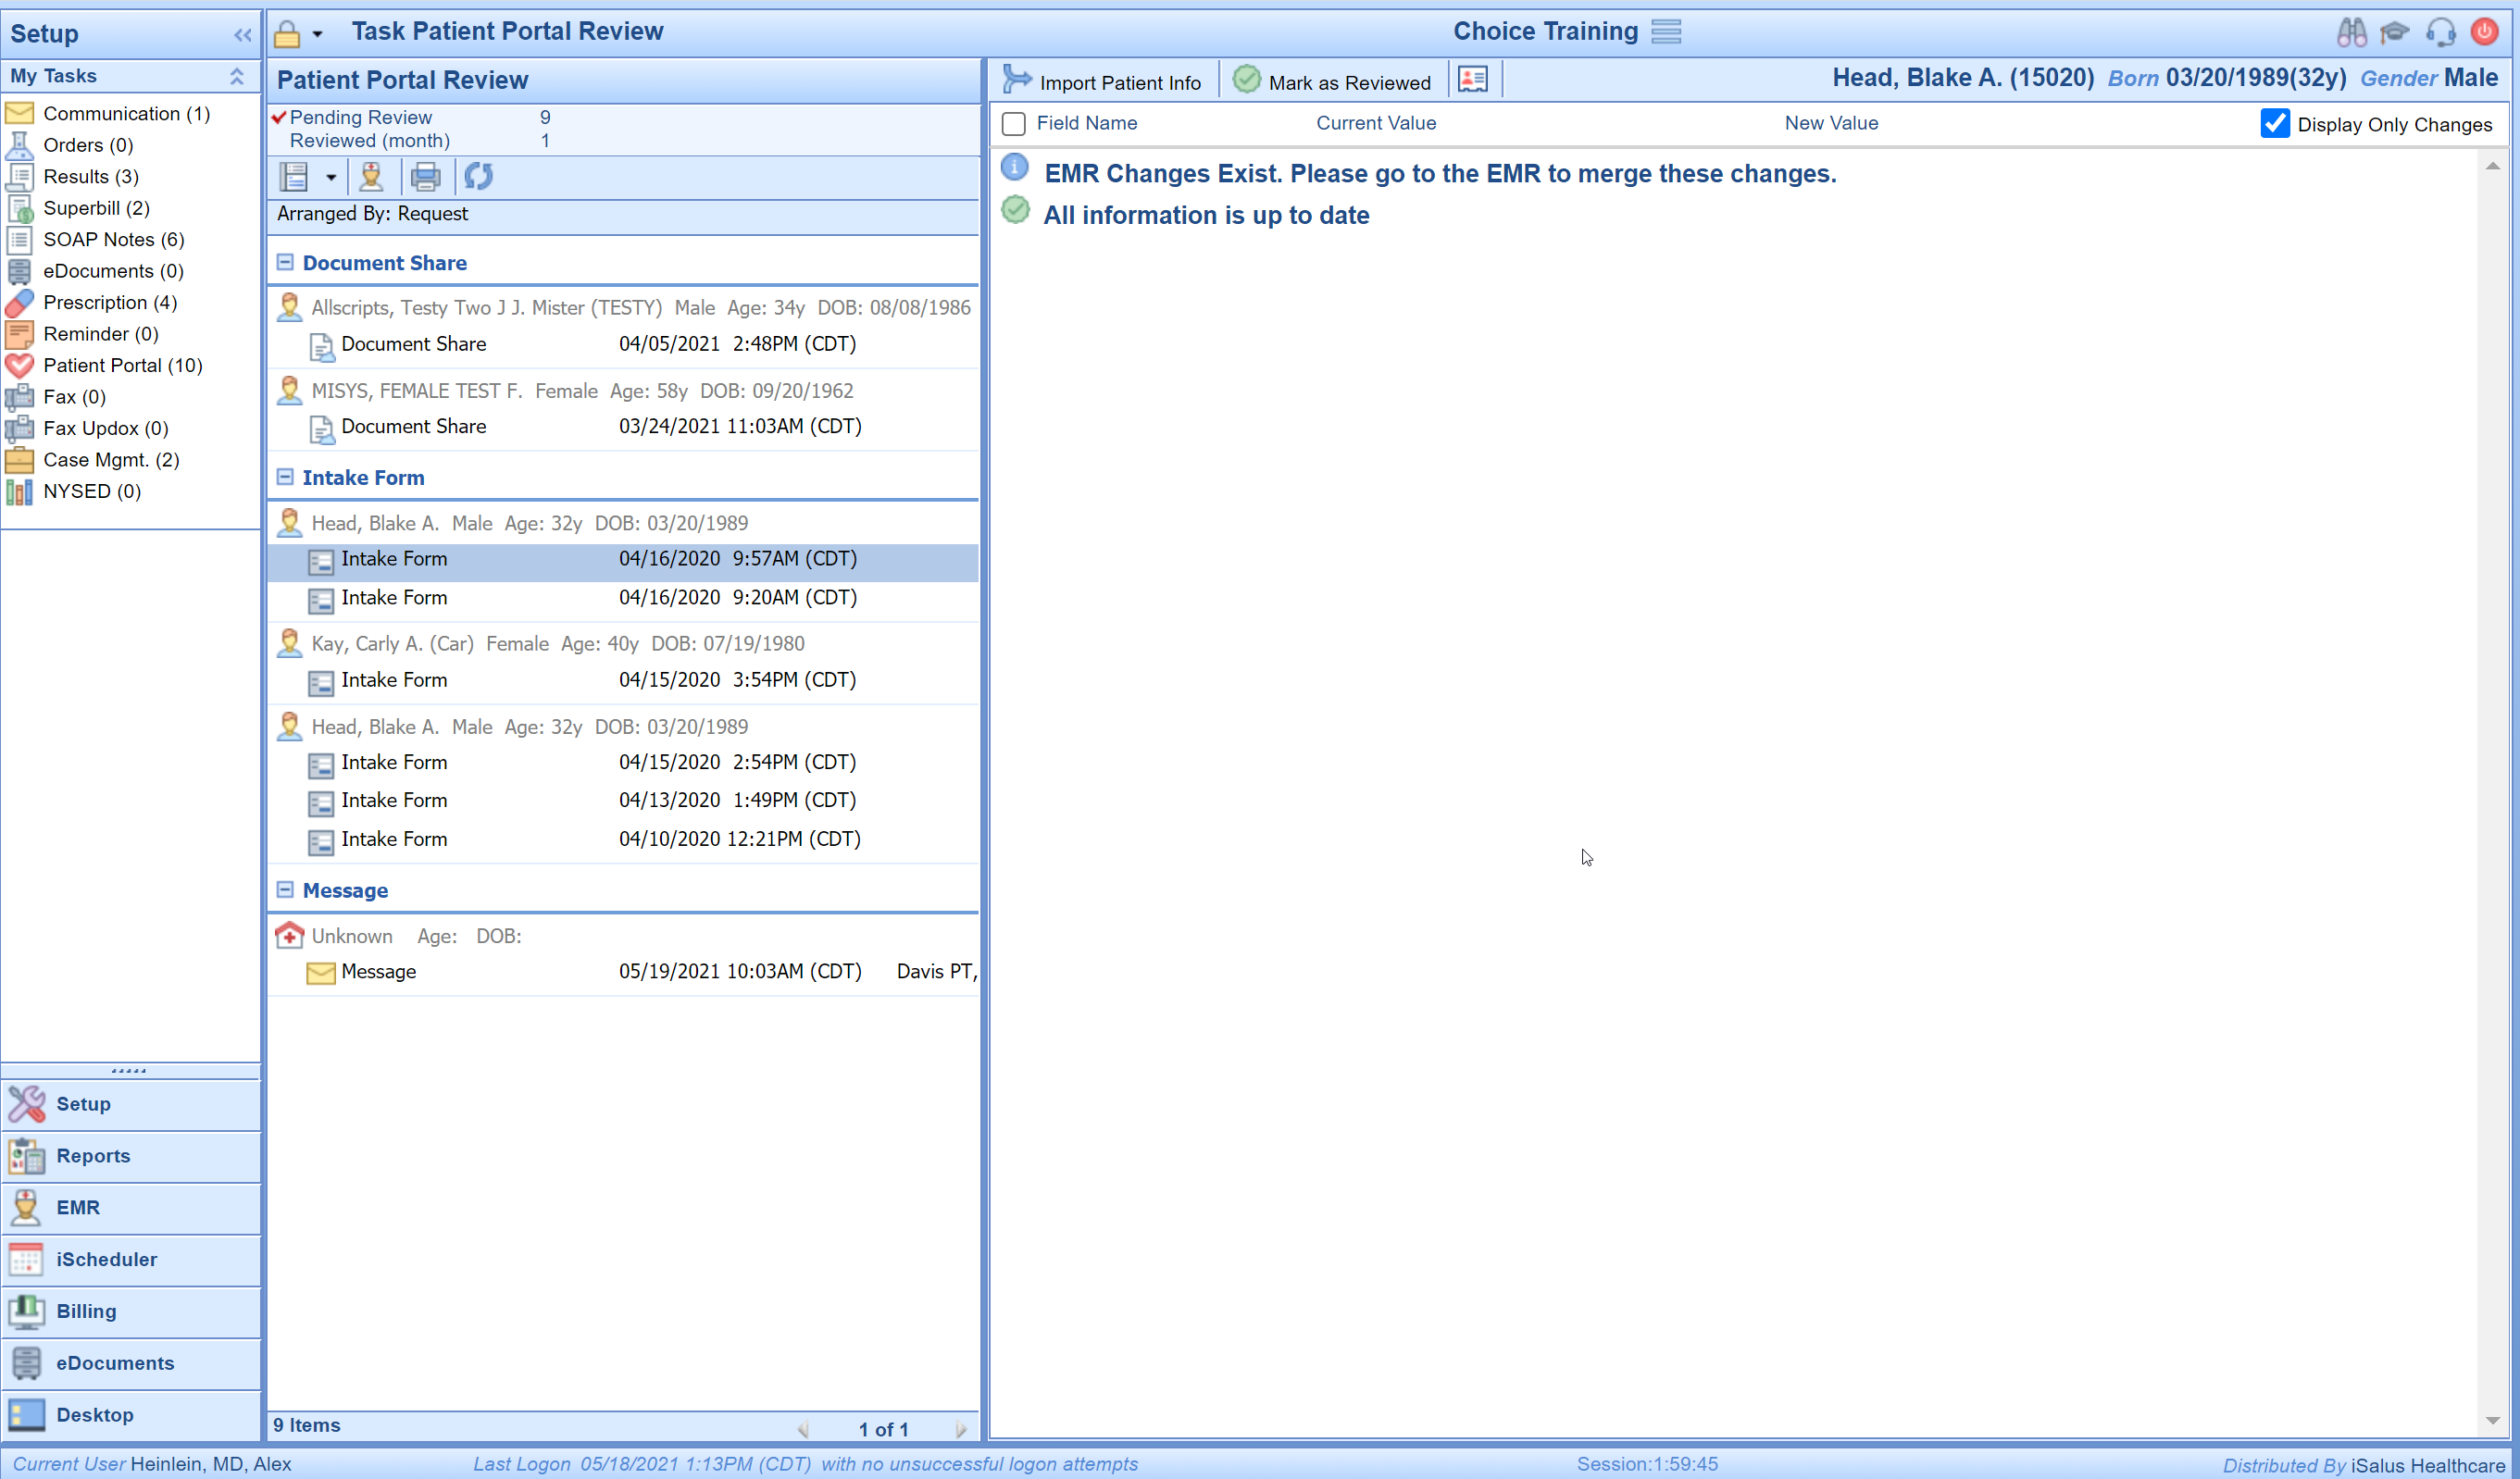This screenshot has width=2520, height=1479.
Task: Collapse the Document Share group
Action: tap(285, 262)
